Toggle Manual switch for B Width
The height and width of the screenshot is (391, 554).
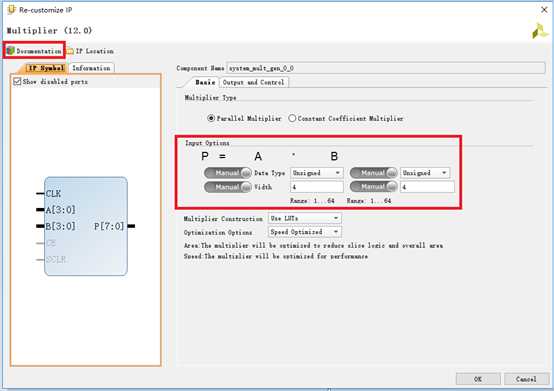(x=373, y=186)
